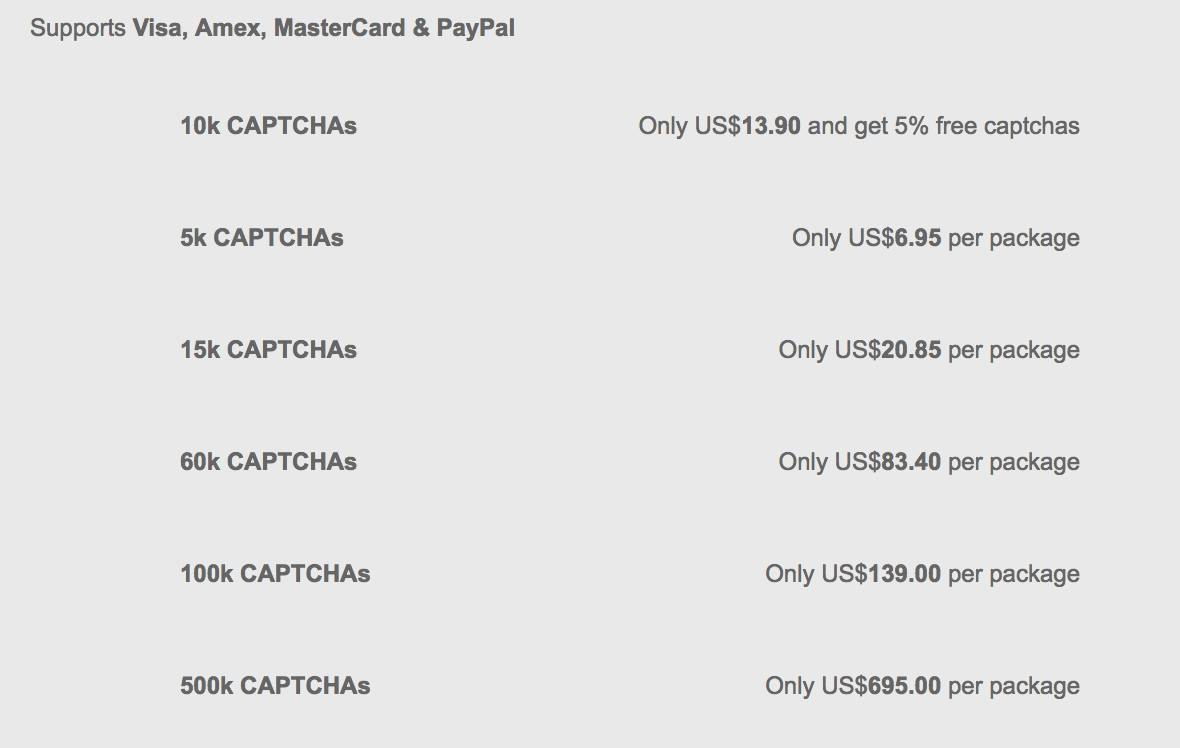Click the Only US$20.85 per package price

[928, 350]
